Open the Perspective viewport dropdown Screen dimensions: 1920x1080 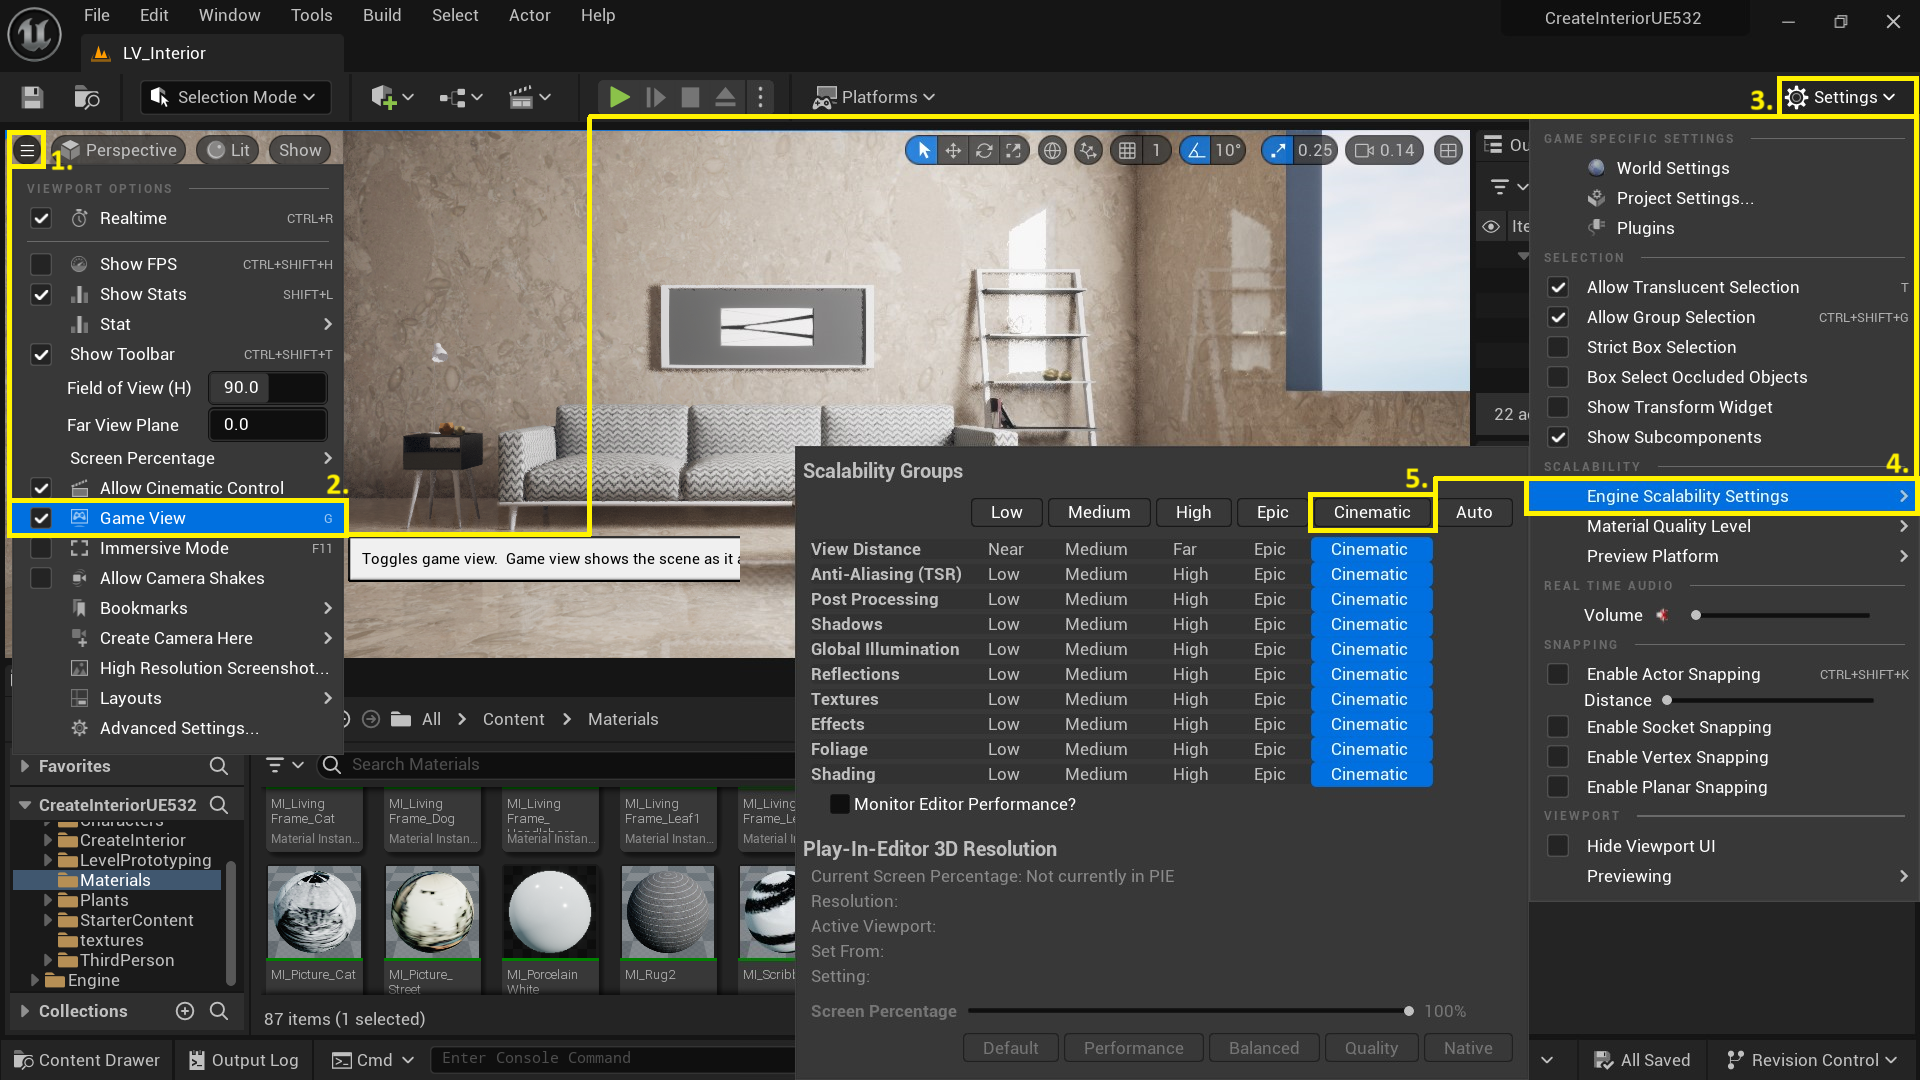tap(130, 149)
